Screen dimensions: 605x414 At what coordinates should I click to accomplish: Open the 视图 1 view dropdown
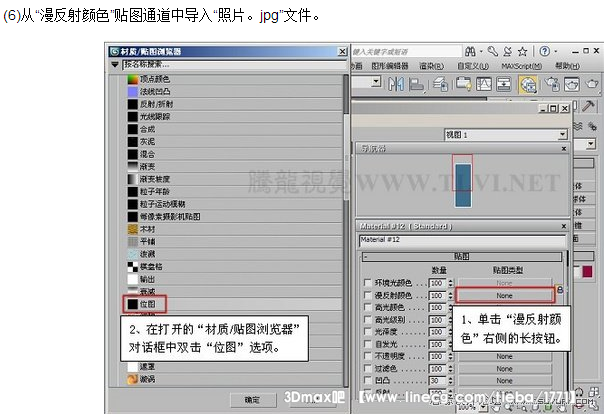pyautogui.click(x=563, y=135)
